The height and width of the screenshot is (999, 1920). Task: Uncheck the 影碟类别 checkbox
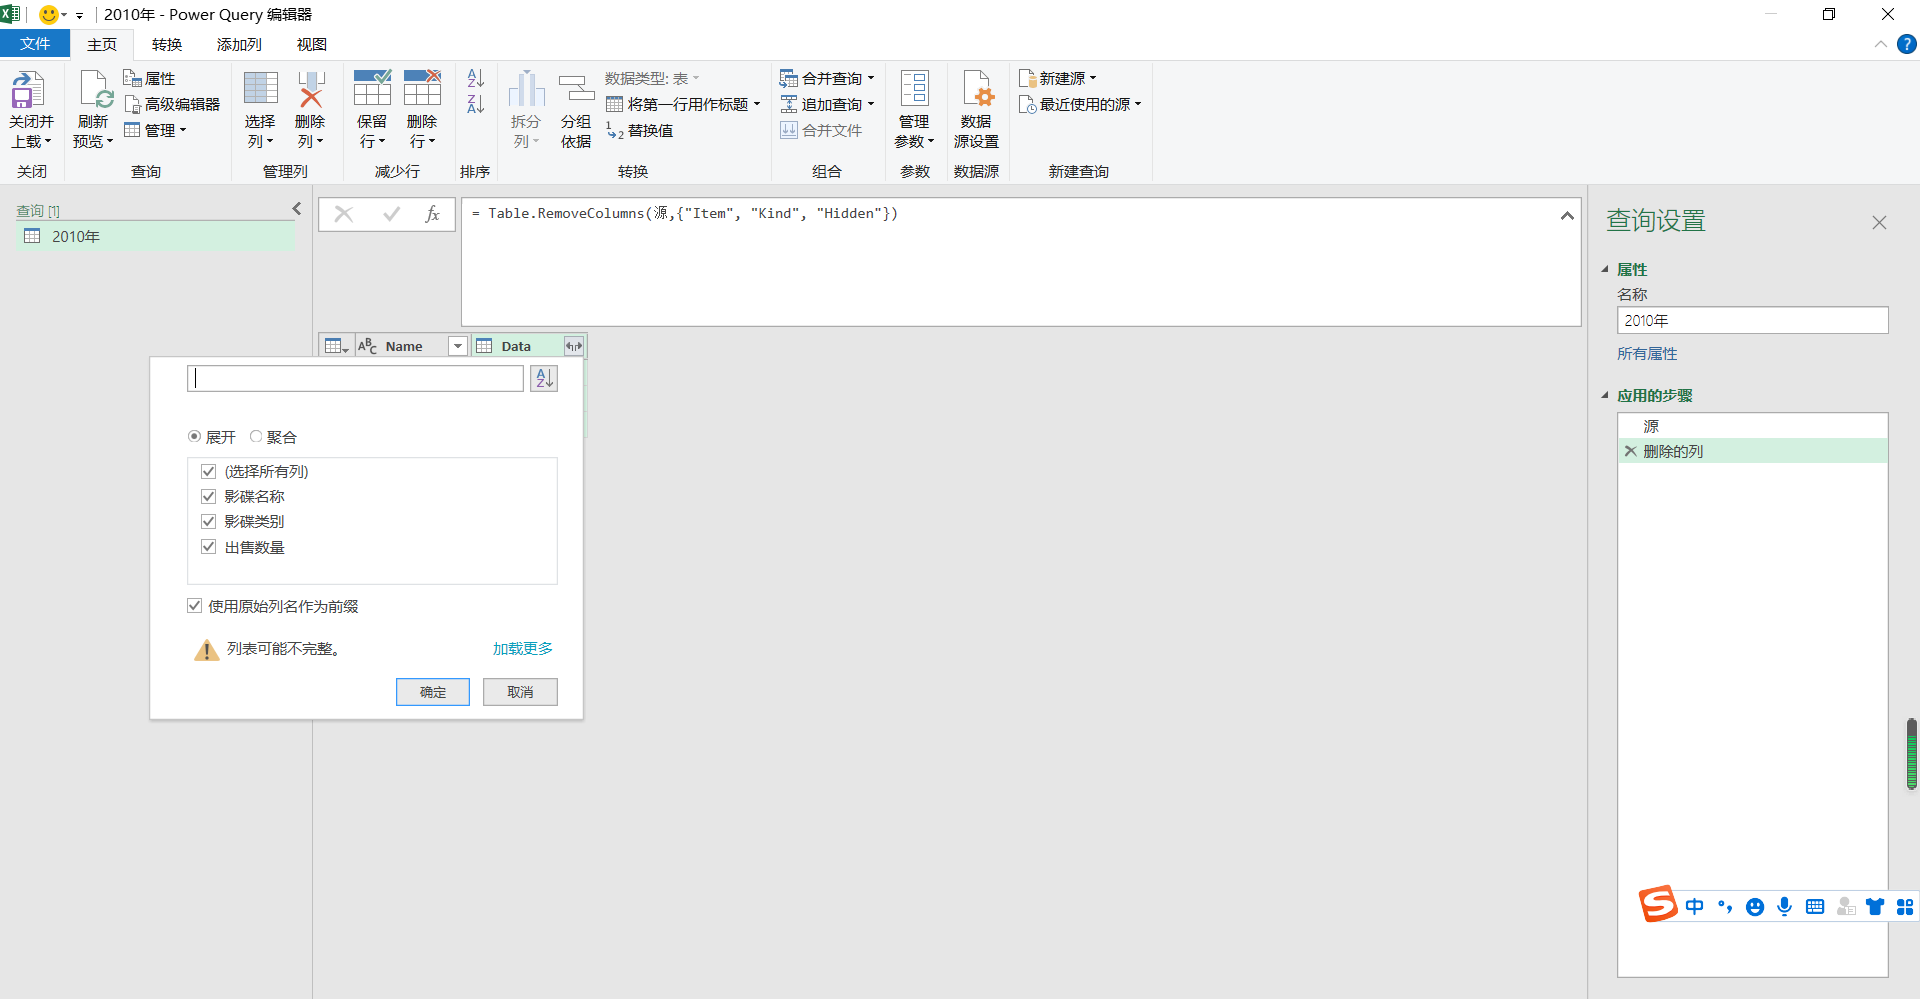[x=208, y=521]
